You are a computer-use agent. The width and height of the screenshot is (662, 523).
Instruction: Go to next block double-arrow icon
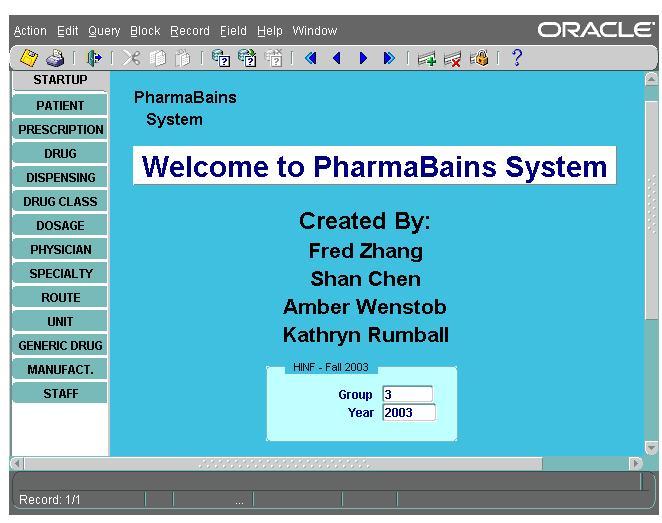[389, 58]
